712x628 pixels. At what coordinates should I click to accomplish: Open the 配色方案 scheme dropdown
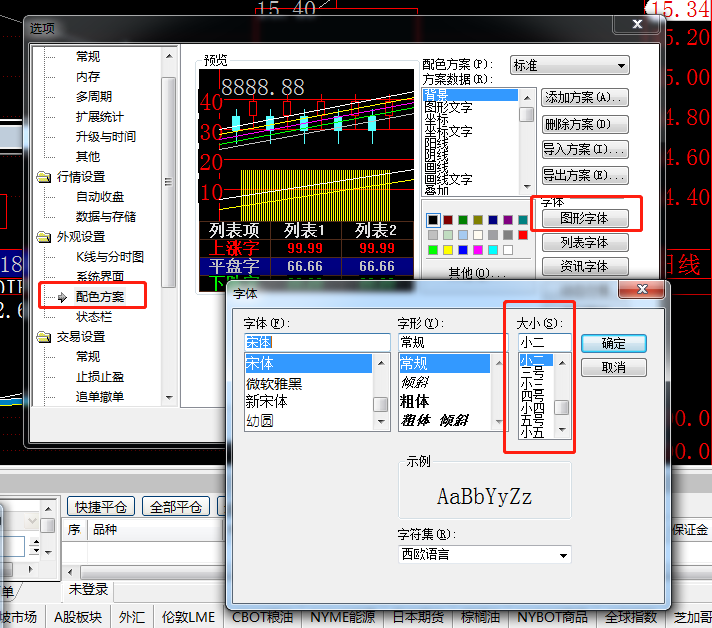pos(569,65)
